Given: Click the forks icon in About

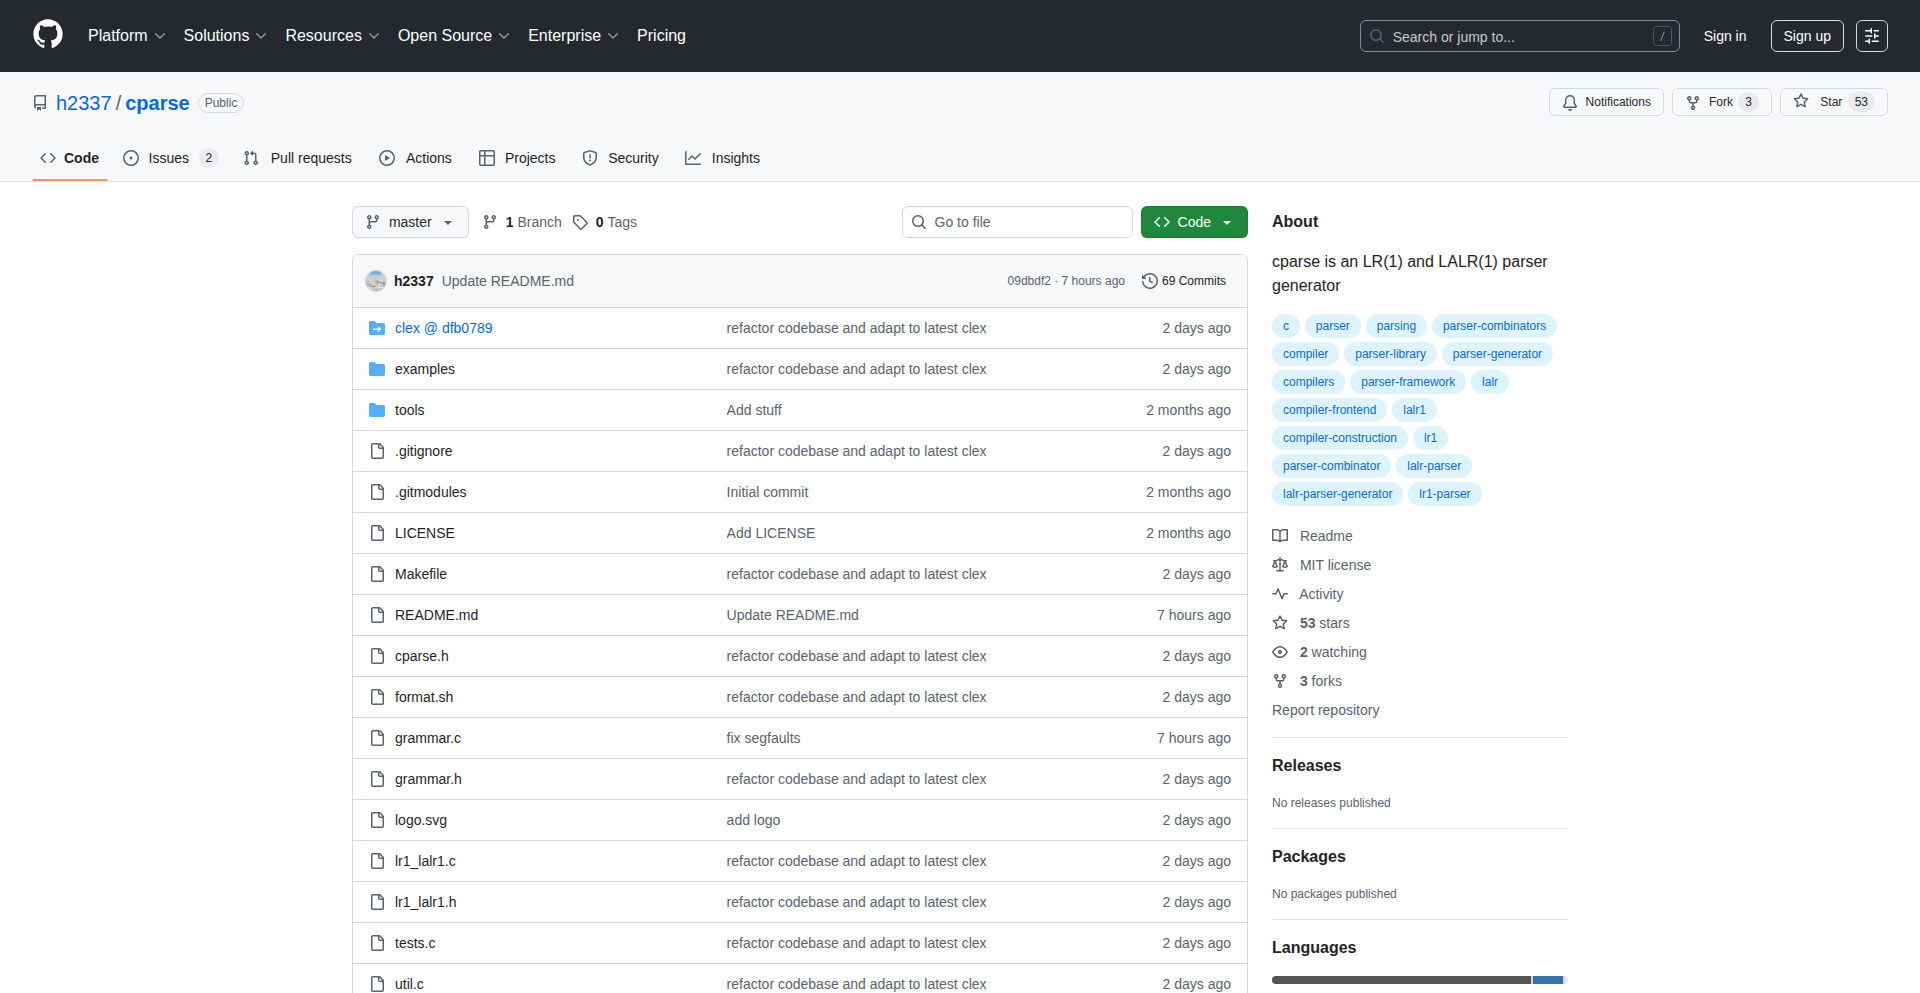Looking at the screenshot, I should [x=1280, y=681].
